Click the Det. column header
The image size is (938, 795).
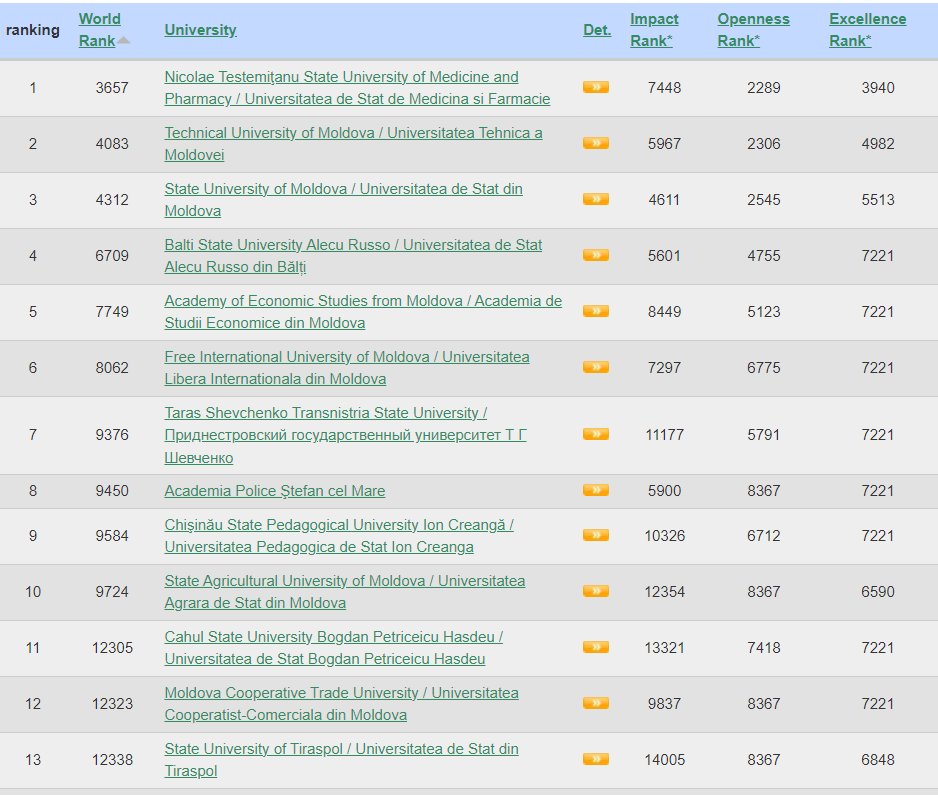(597, 30)
